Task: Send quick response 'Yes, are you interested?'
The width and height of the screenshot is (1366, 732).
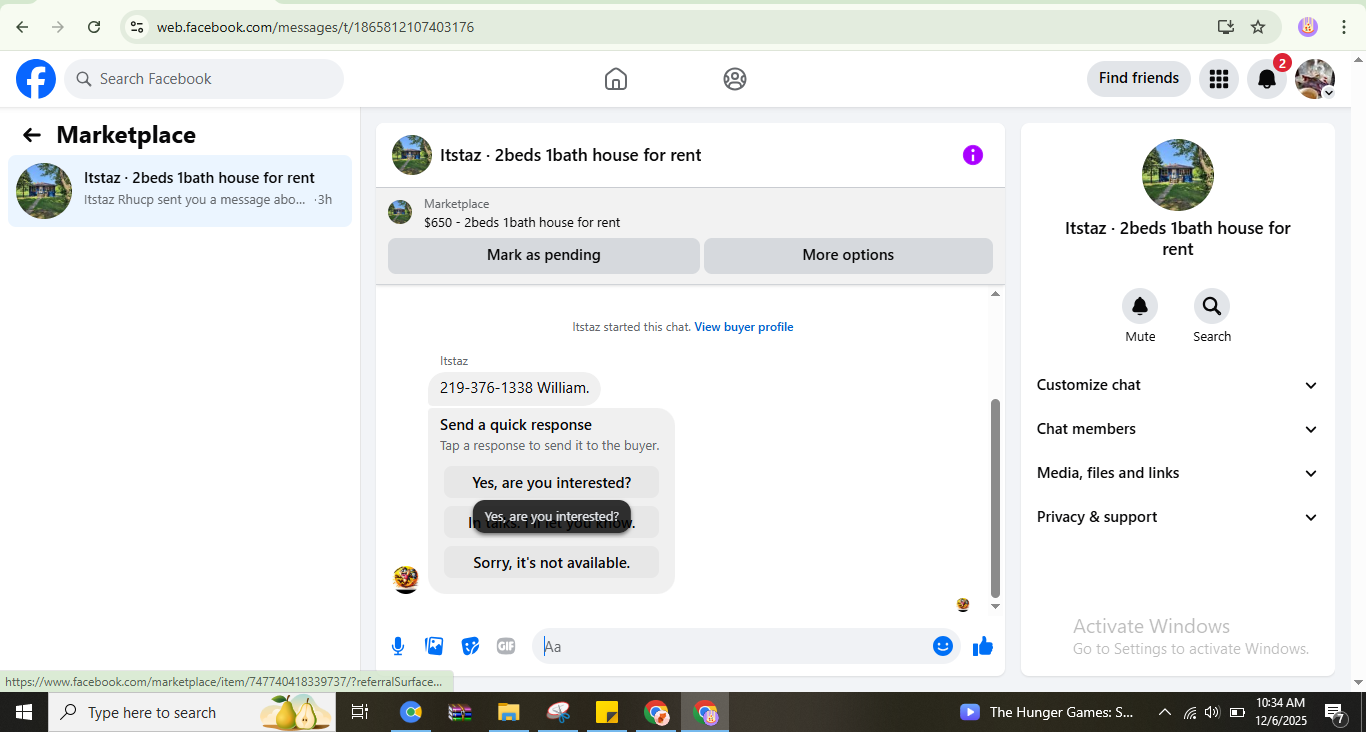Action: point(552,483)
